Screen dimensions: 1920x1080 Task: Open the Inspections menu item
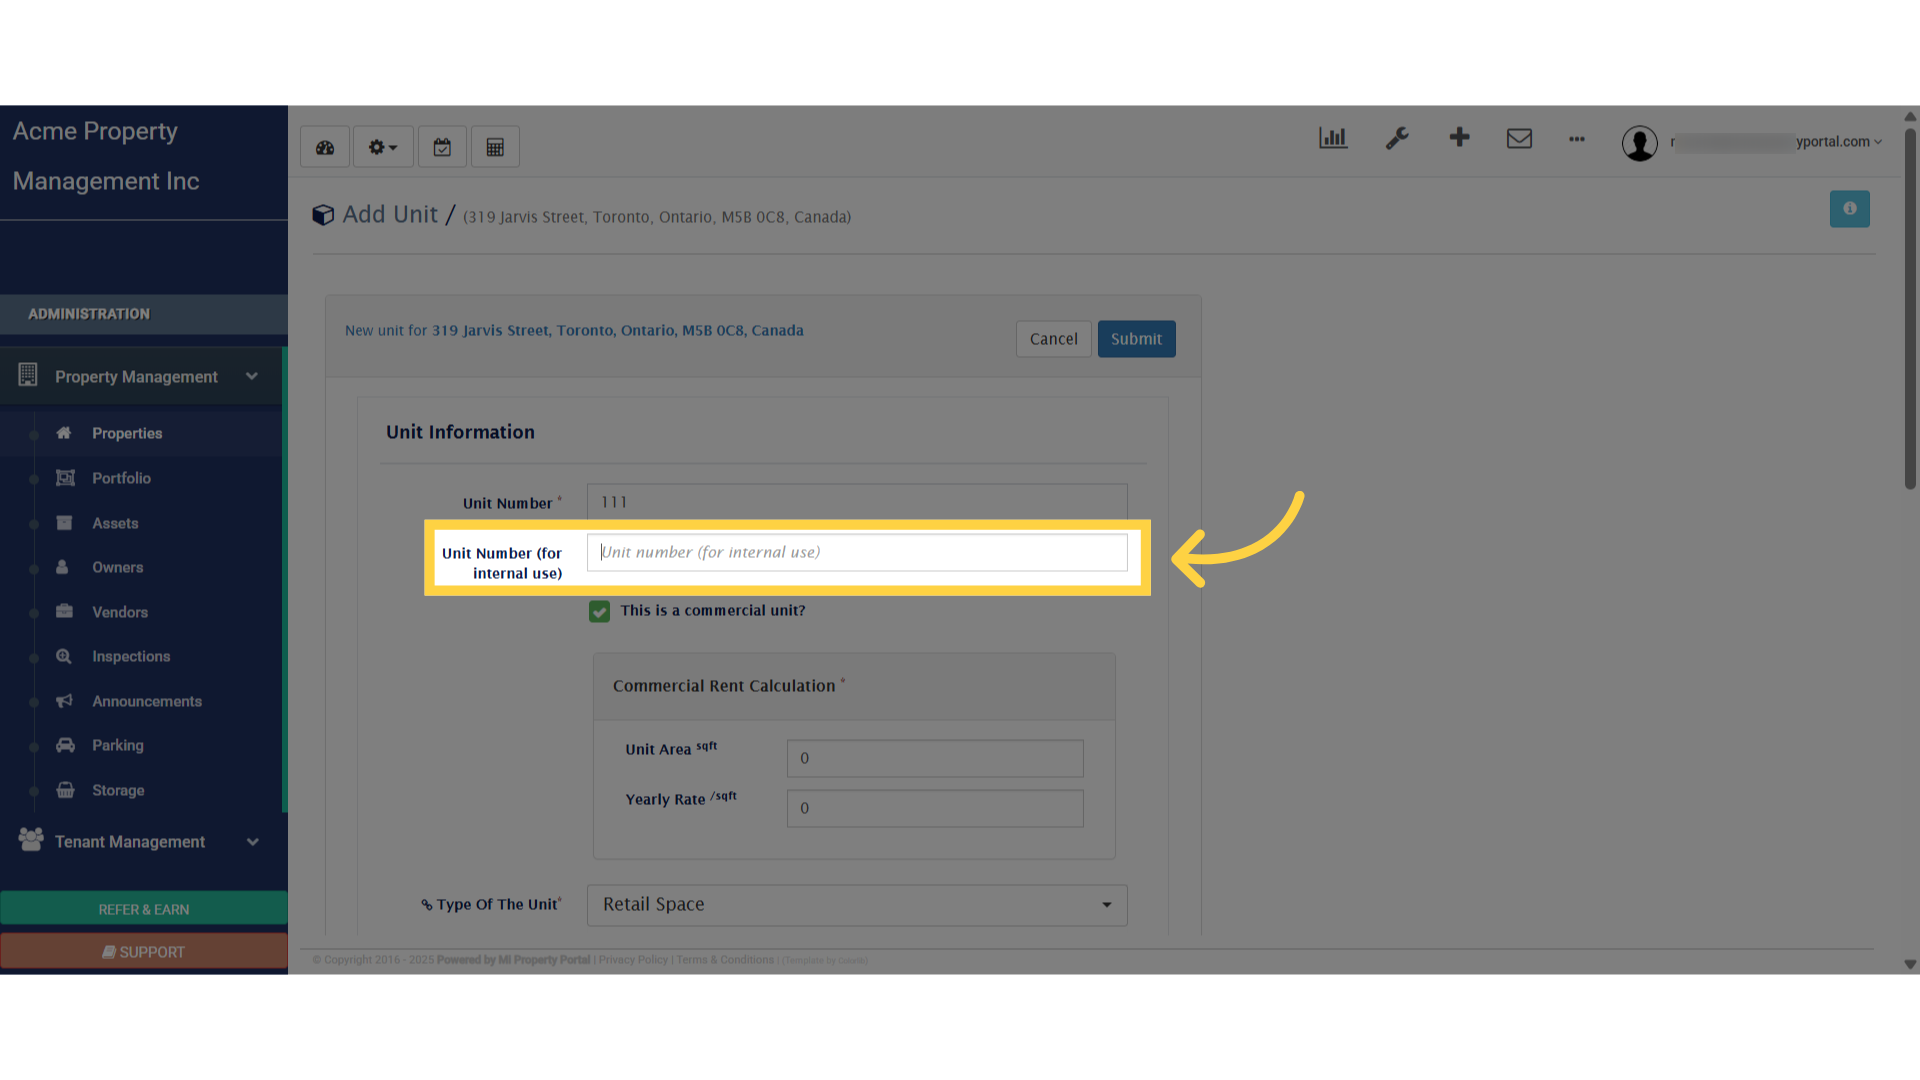coord(131,656)
